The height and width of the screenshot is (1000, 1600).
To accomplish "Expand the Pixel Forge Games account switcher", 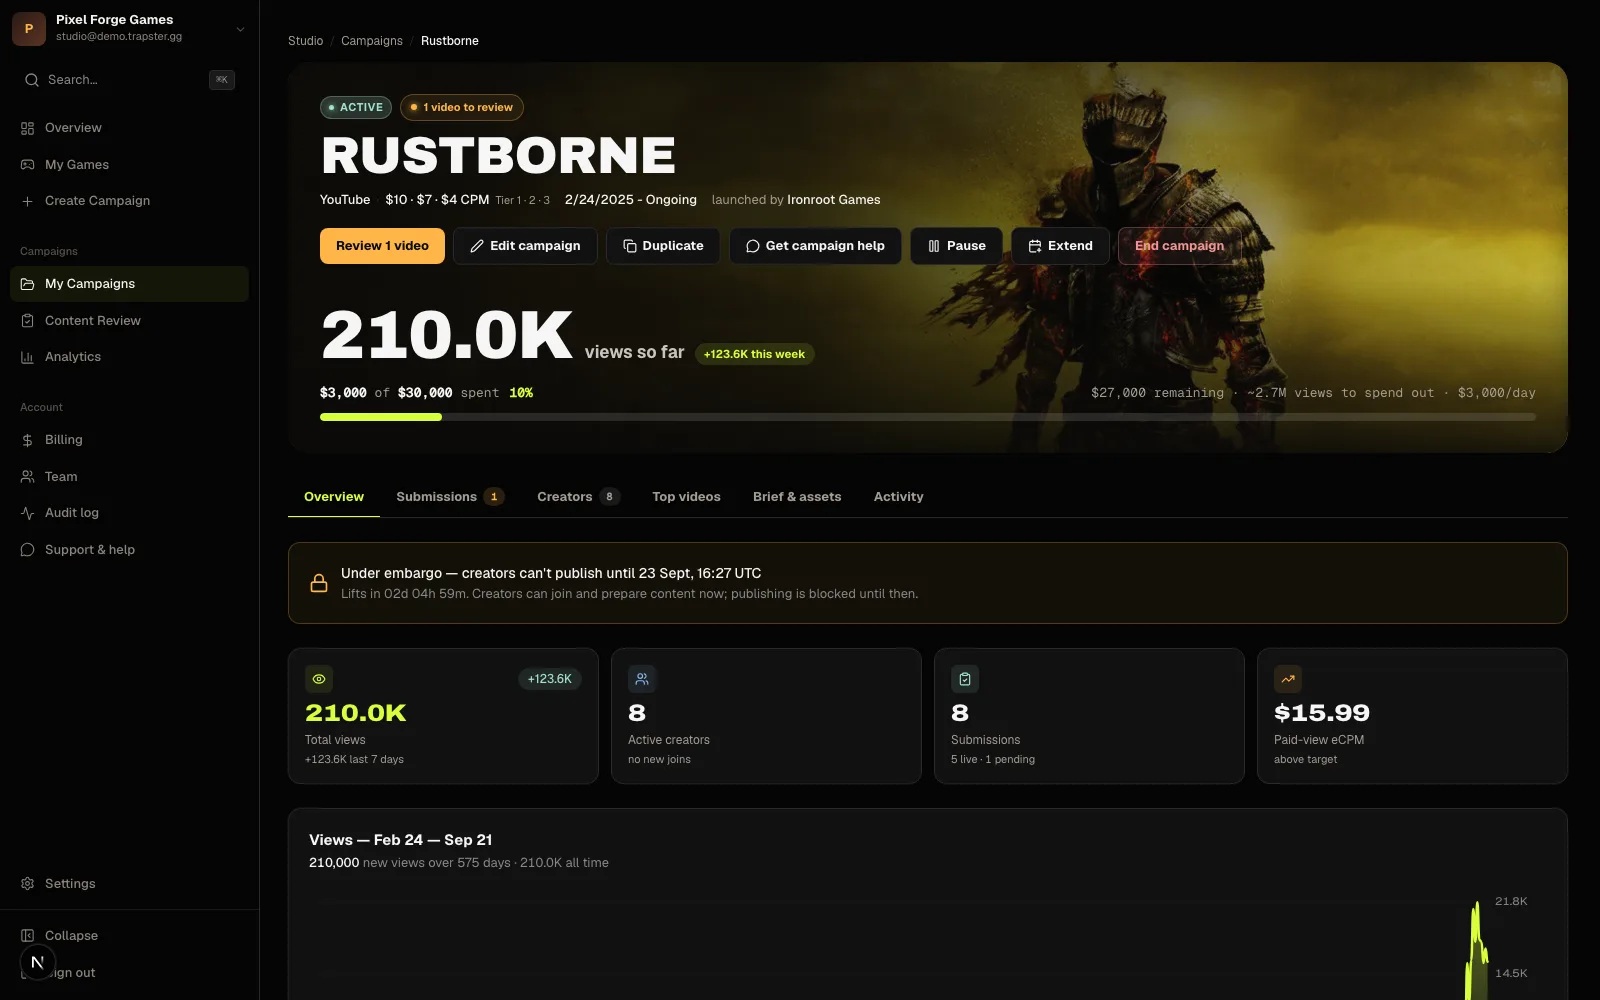I will tap(129, 29).
